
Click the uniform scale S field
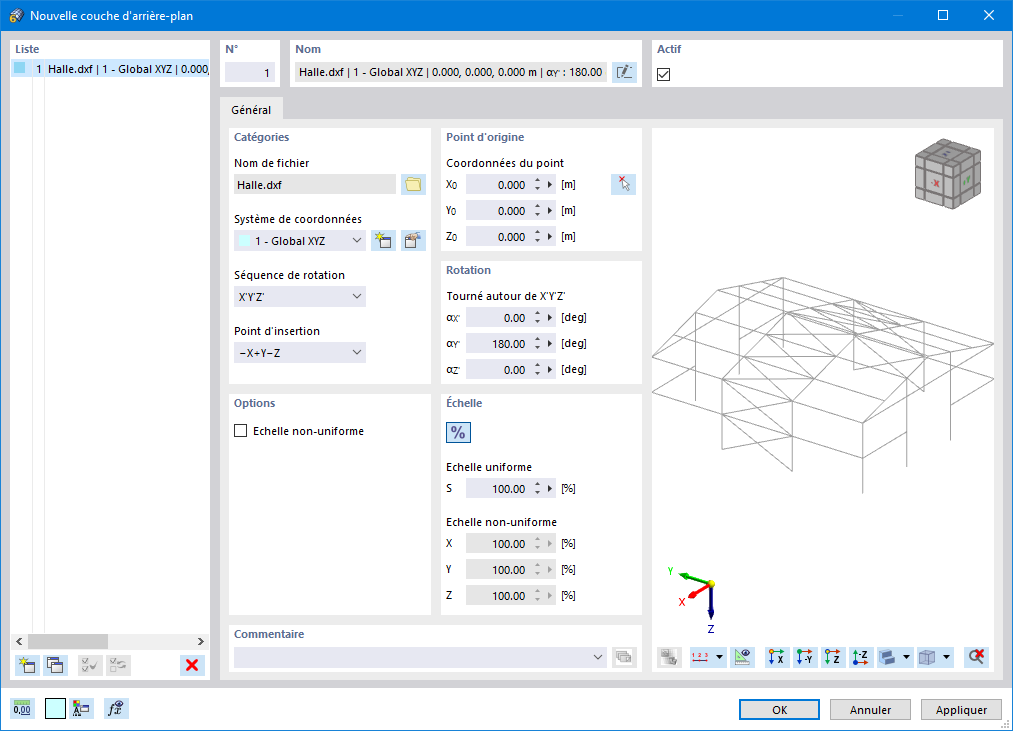[498, 489]
